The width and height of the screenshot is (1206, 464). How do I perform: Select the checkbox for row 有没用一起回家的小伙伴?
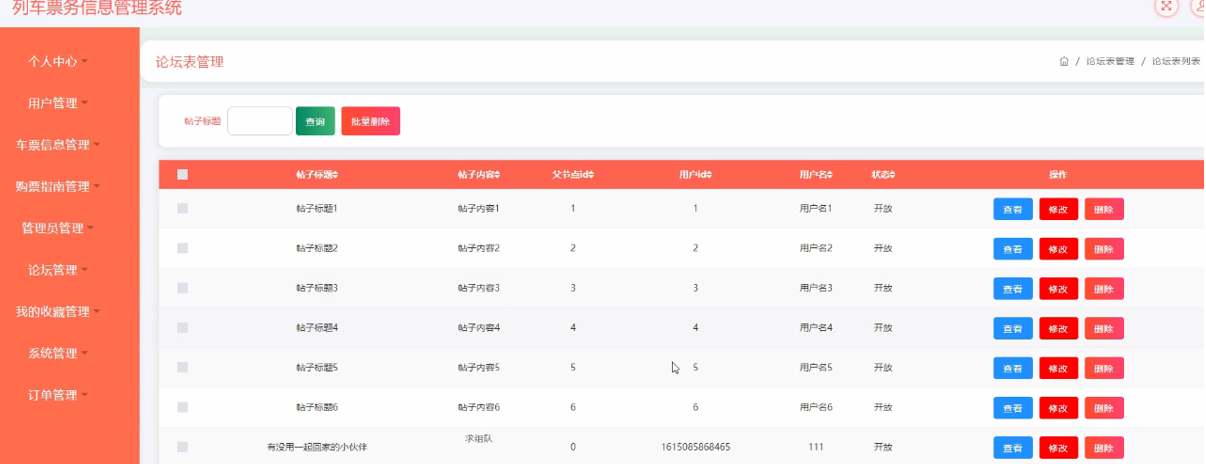click(x=182, y=447)
